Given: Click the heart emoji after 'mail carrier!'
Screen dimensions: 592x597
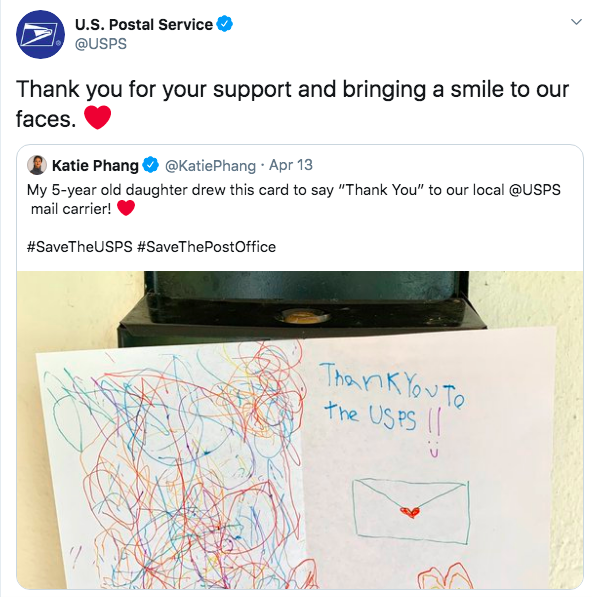Looking at the screenshot, I should pyautogui.click(x=126, y=208).
